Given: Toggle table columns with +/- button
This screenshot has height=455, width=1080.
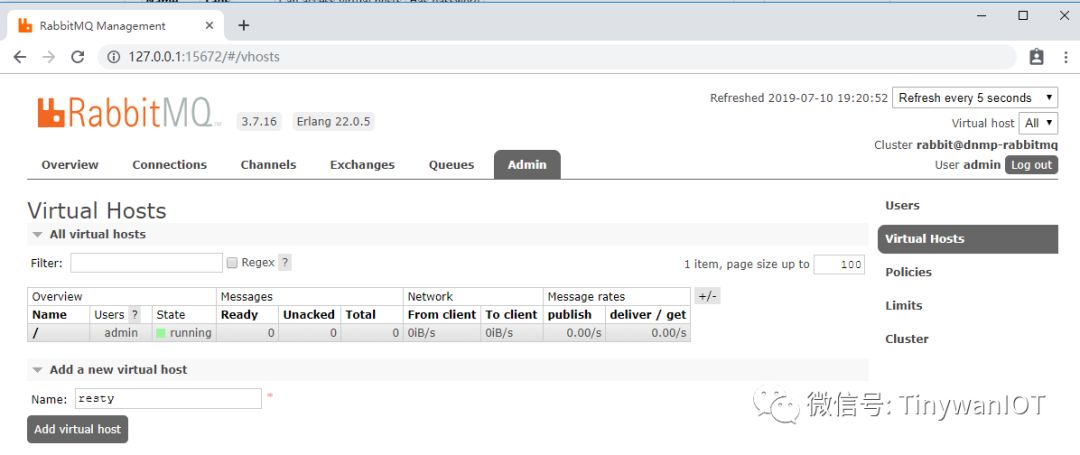Looking at the screenshot, I should point(707,297).
